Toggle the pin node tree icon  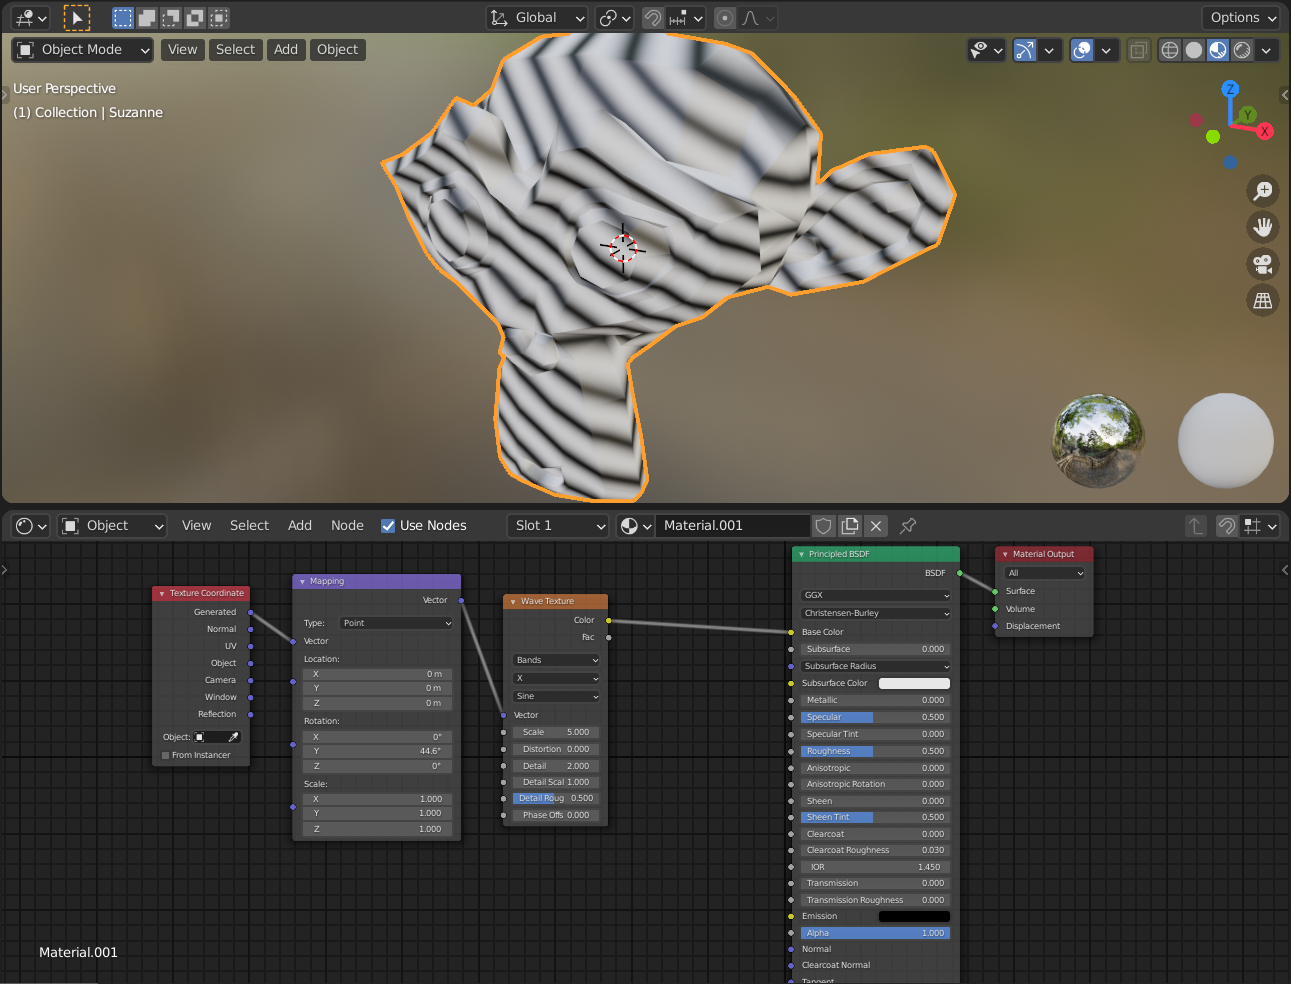pos(908,526)
